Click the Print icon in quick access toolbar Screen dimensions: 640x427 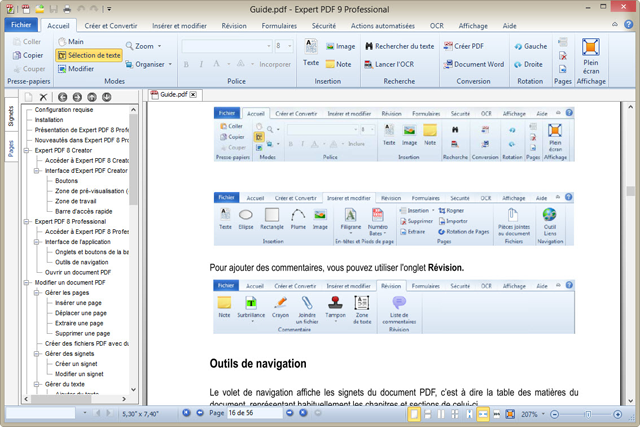coord(67,9)
